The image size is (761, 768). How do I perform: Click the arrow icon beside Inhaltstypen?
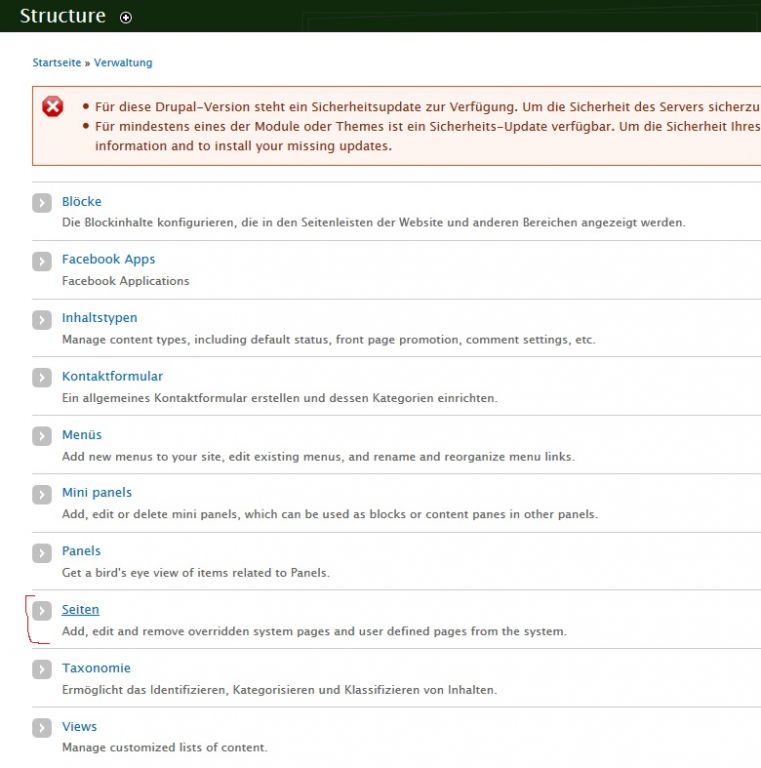coord(41,320)
